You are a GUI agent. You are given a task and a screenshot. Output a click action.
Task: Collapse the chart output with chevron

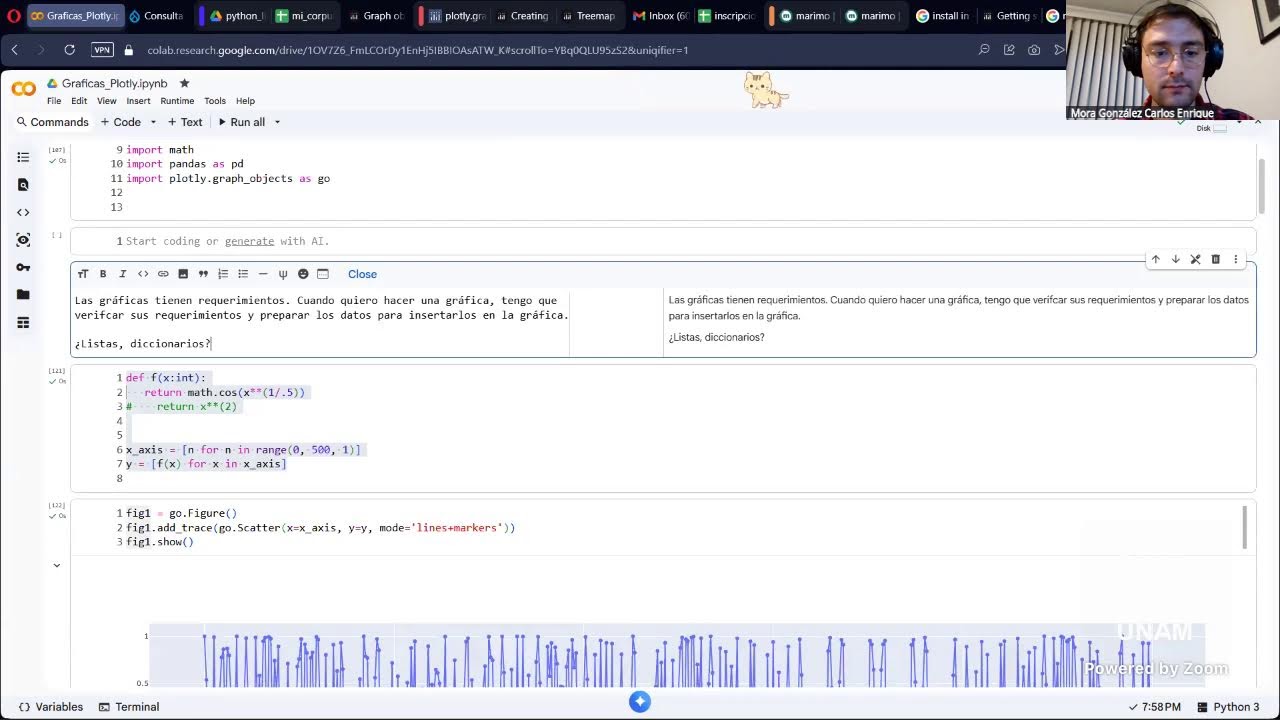57,565
